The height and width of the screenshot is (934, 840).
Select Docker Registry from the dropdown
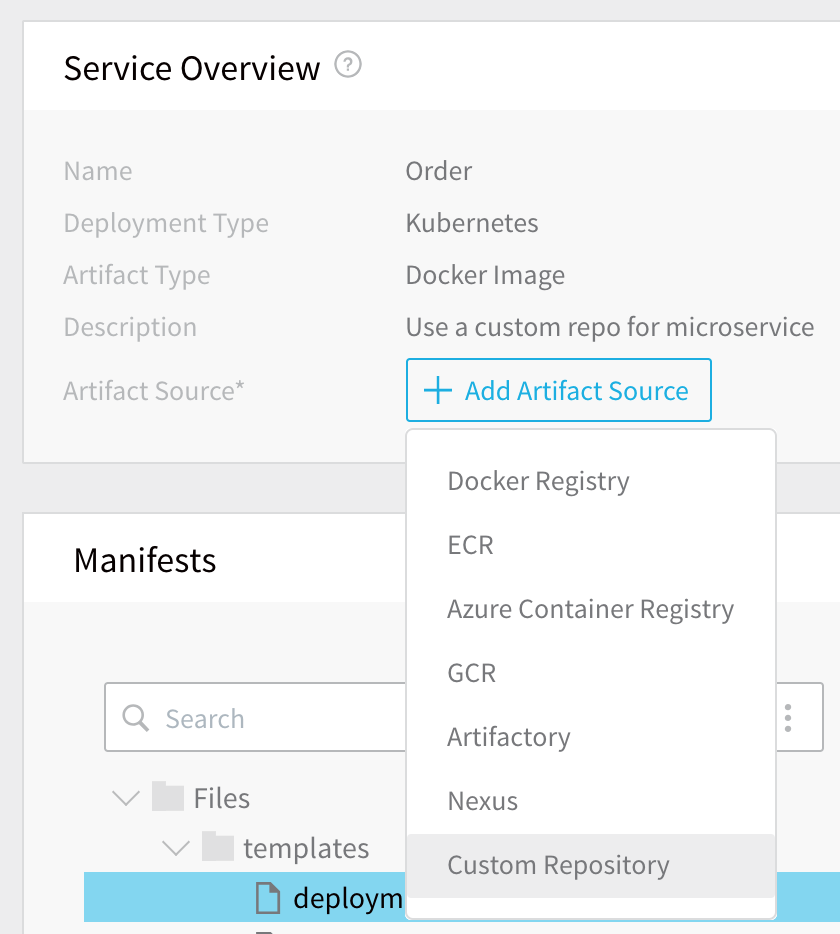point(591,481)
